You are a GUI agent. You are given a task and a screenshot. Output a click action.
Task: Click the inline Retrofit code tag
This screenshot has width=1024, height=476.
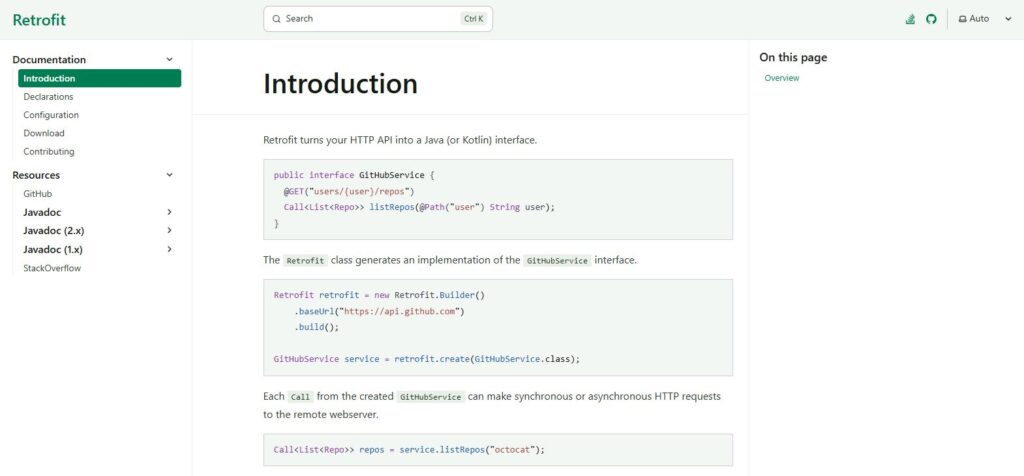pos(305,261)
